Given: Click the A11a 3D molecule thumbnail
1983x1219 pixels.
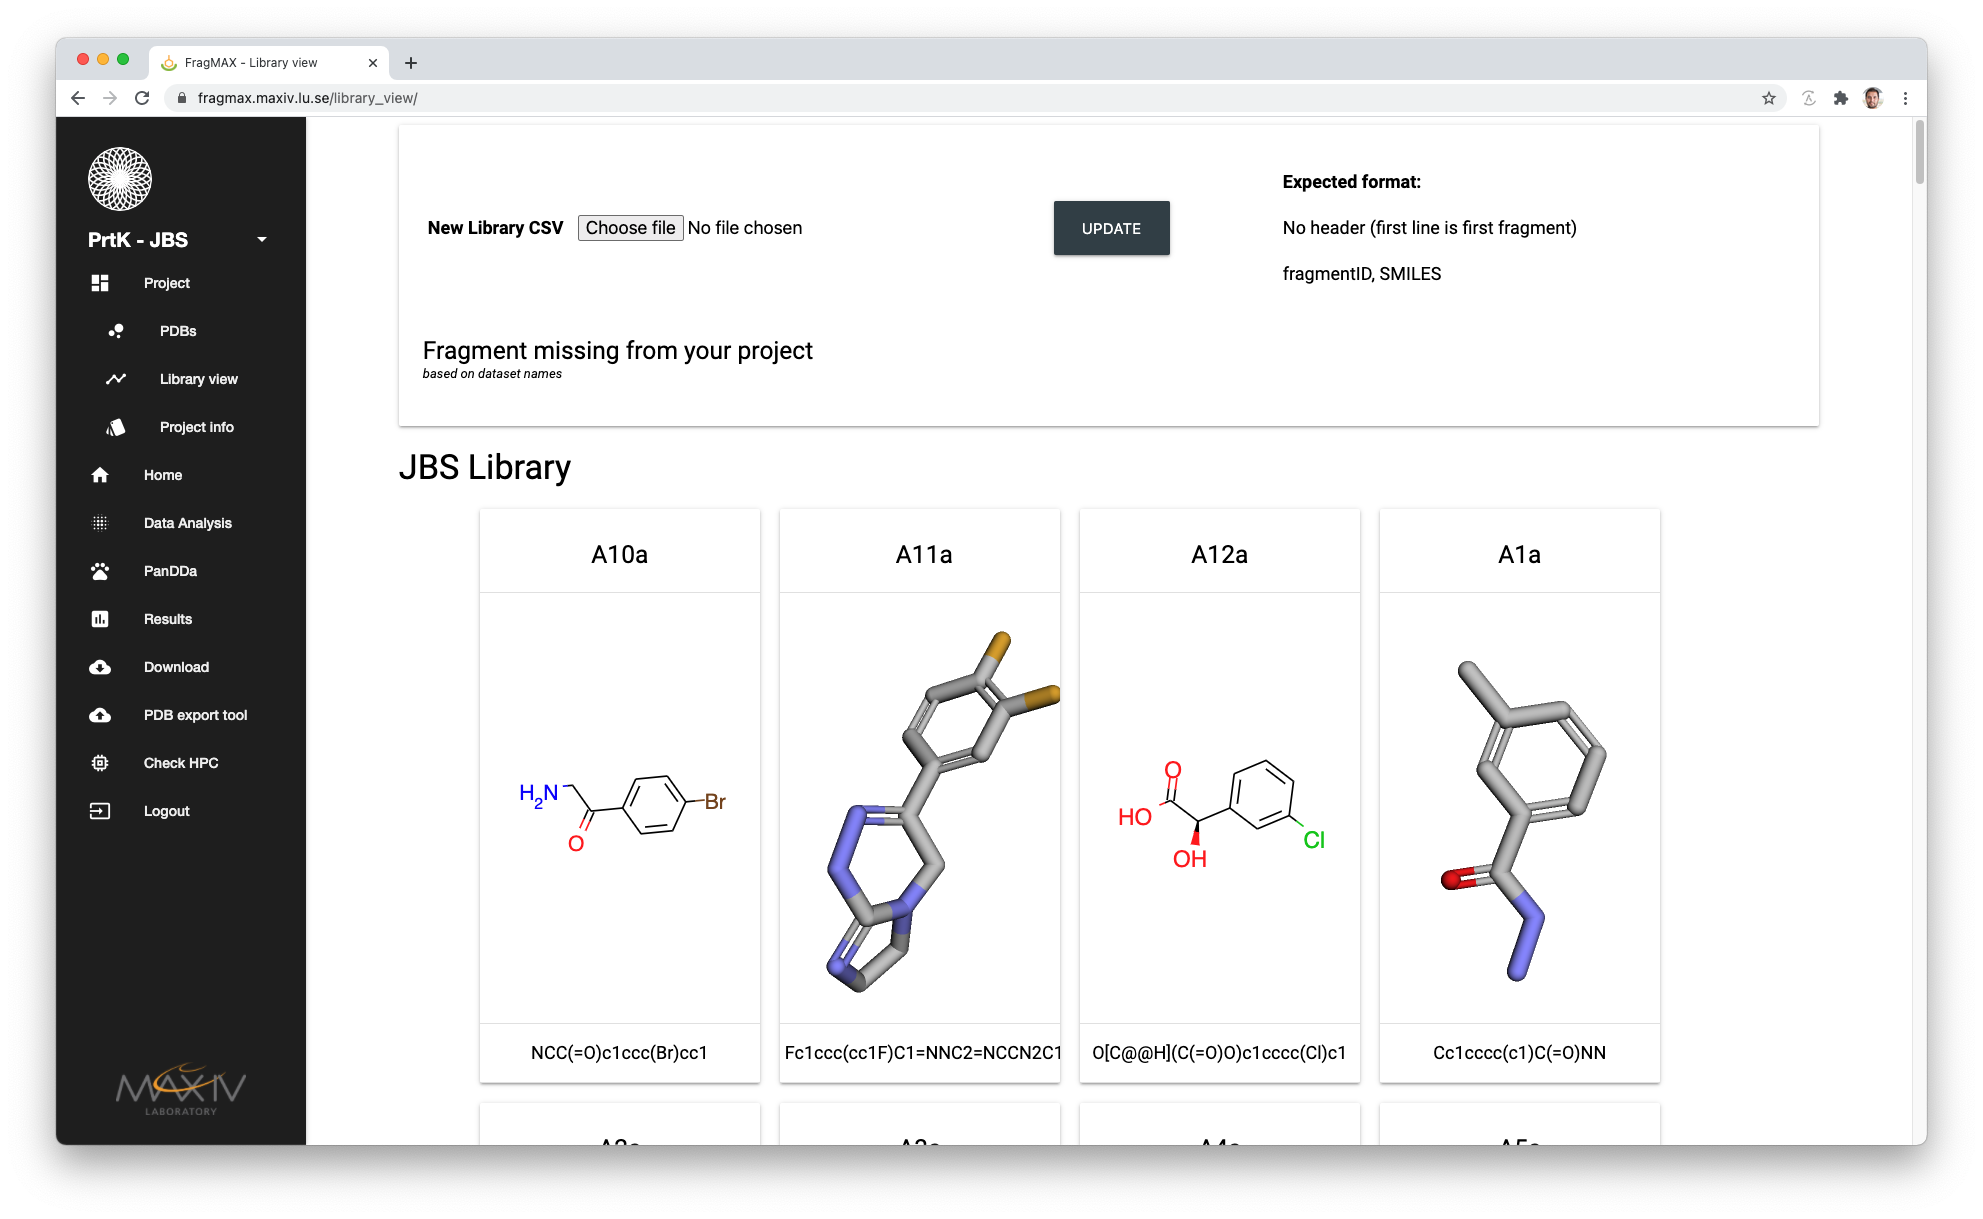Looking at the screenshot, I should (x=919, y=808).
